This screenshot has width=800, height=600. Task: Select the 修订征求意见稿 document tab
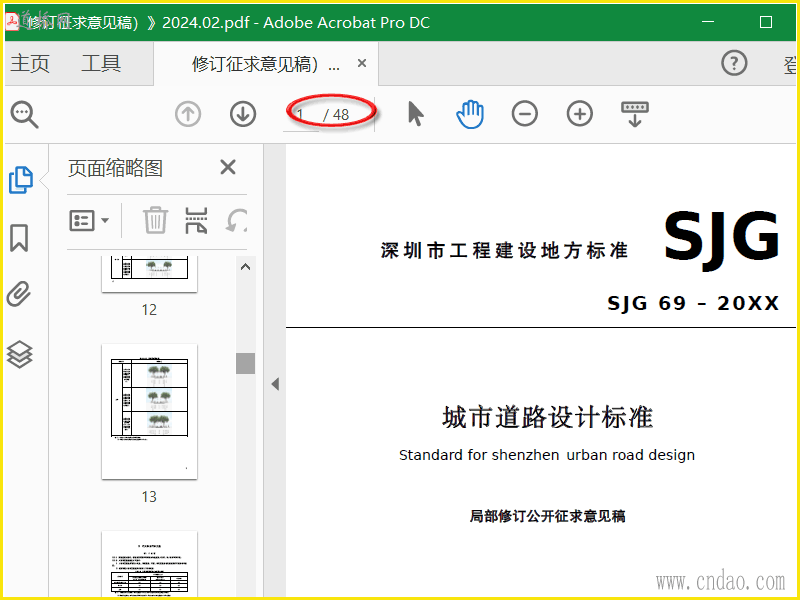tap(265, 64)
